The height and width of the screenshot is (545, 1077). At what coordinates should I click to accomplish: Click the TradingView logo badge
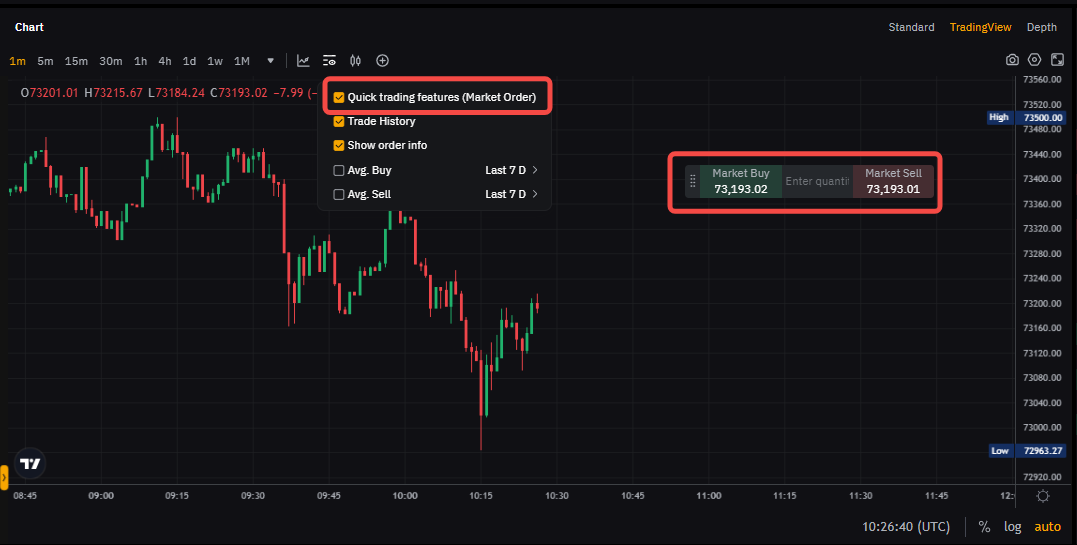pos(30,464)
